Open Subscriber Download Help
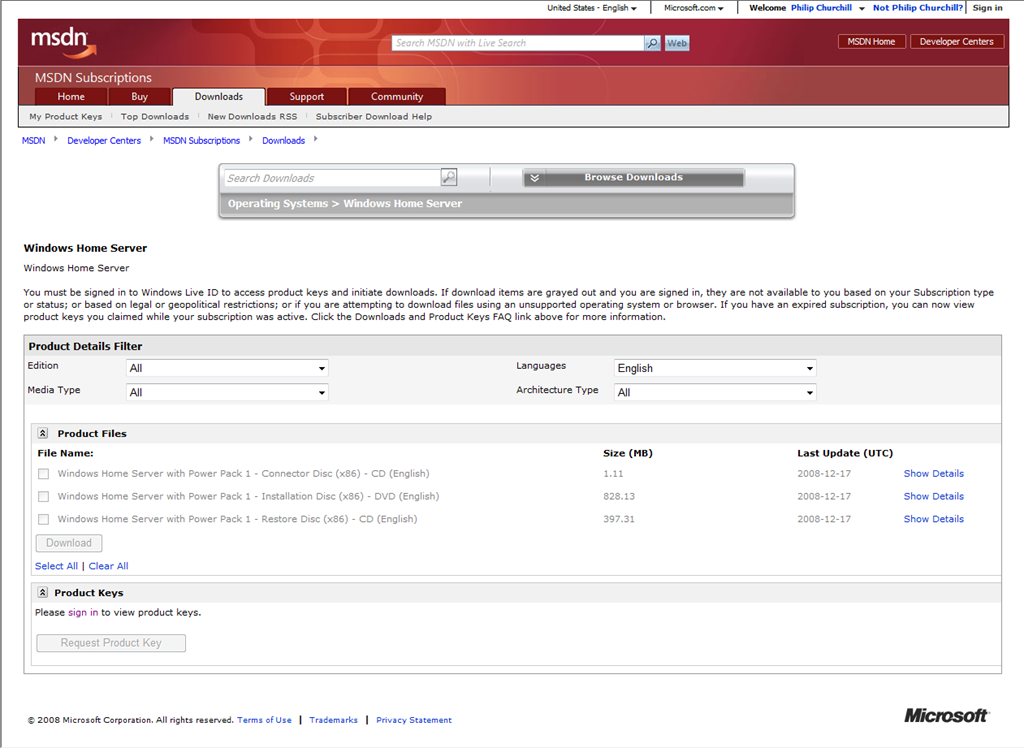The width and height of the screenshot is (1024, 748). point(374,116)
